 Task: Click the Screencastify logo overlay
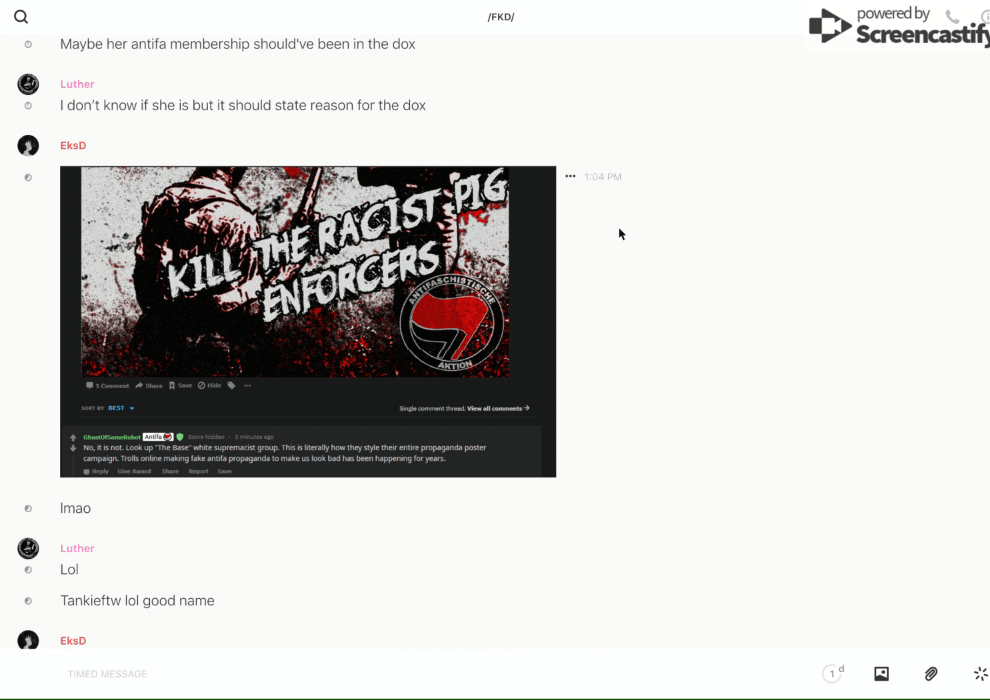point(896,26)
